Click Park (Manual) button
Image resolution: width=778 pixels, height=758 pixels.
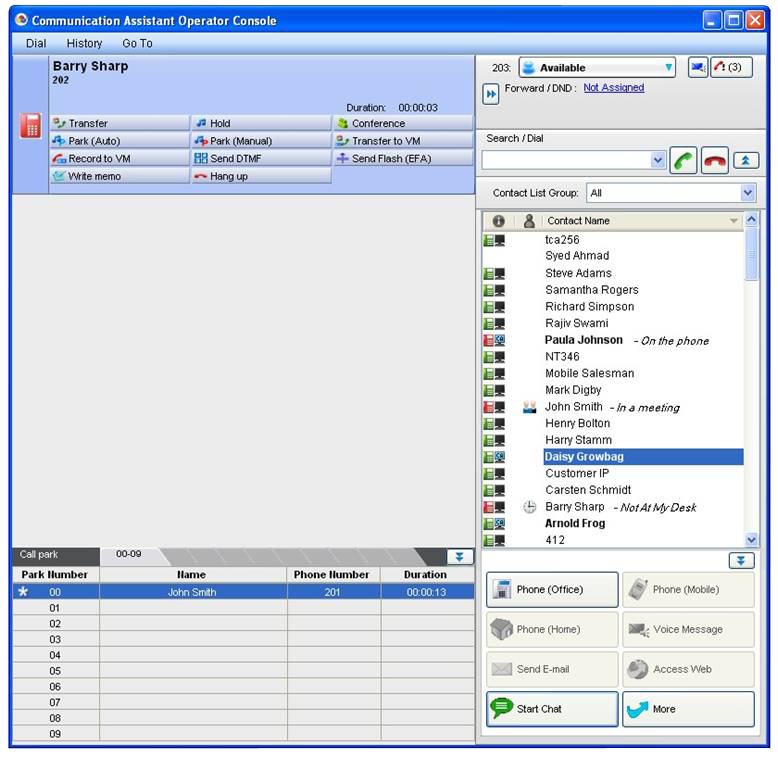[261, 141]
